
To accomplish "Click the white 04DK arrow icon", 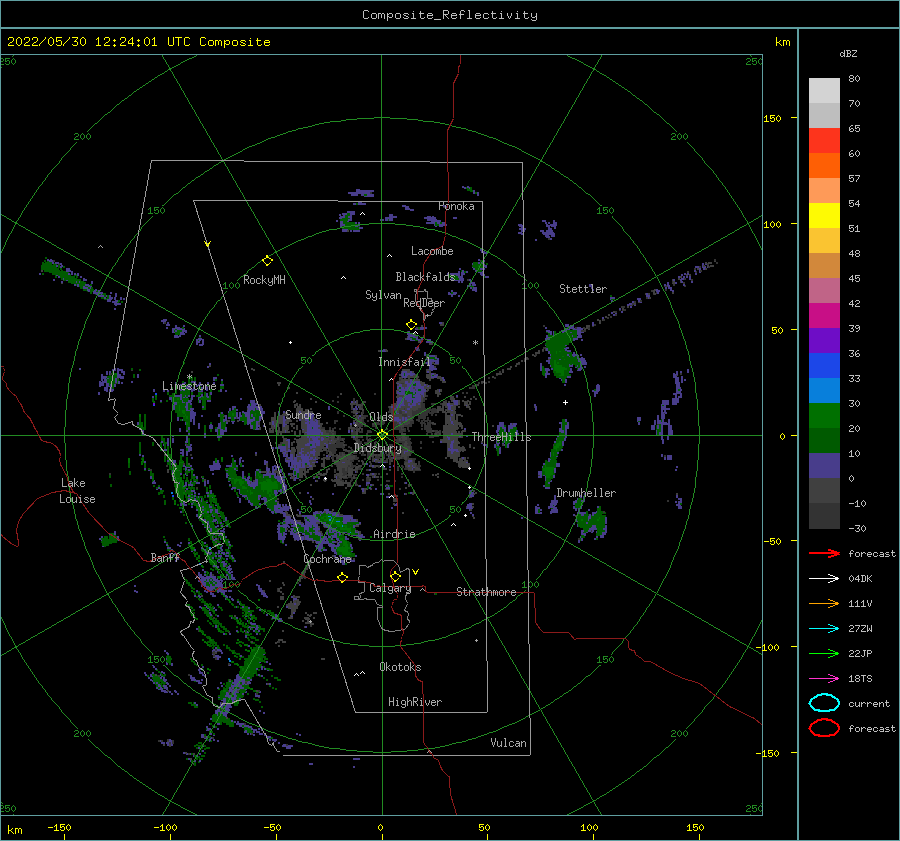I will (x=824, y=578).
